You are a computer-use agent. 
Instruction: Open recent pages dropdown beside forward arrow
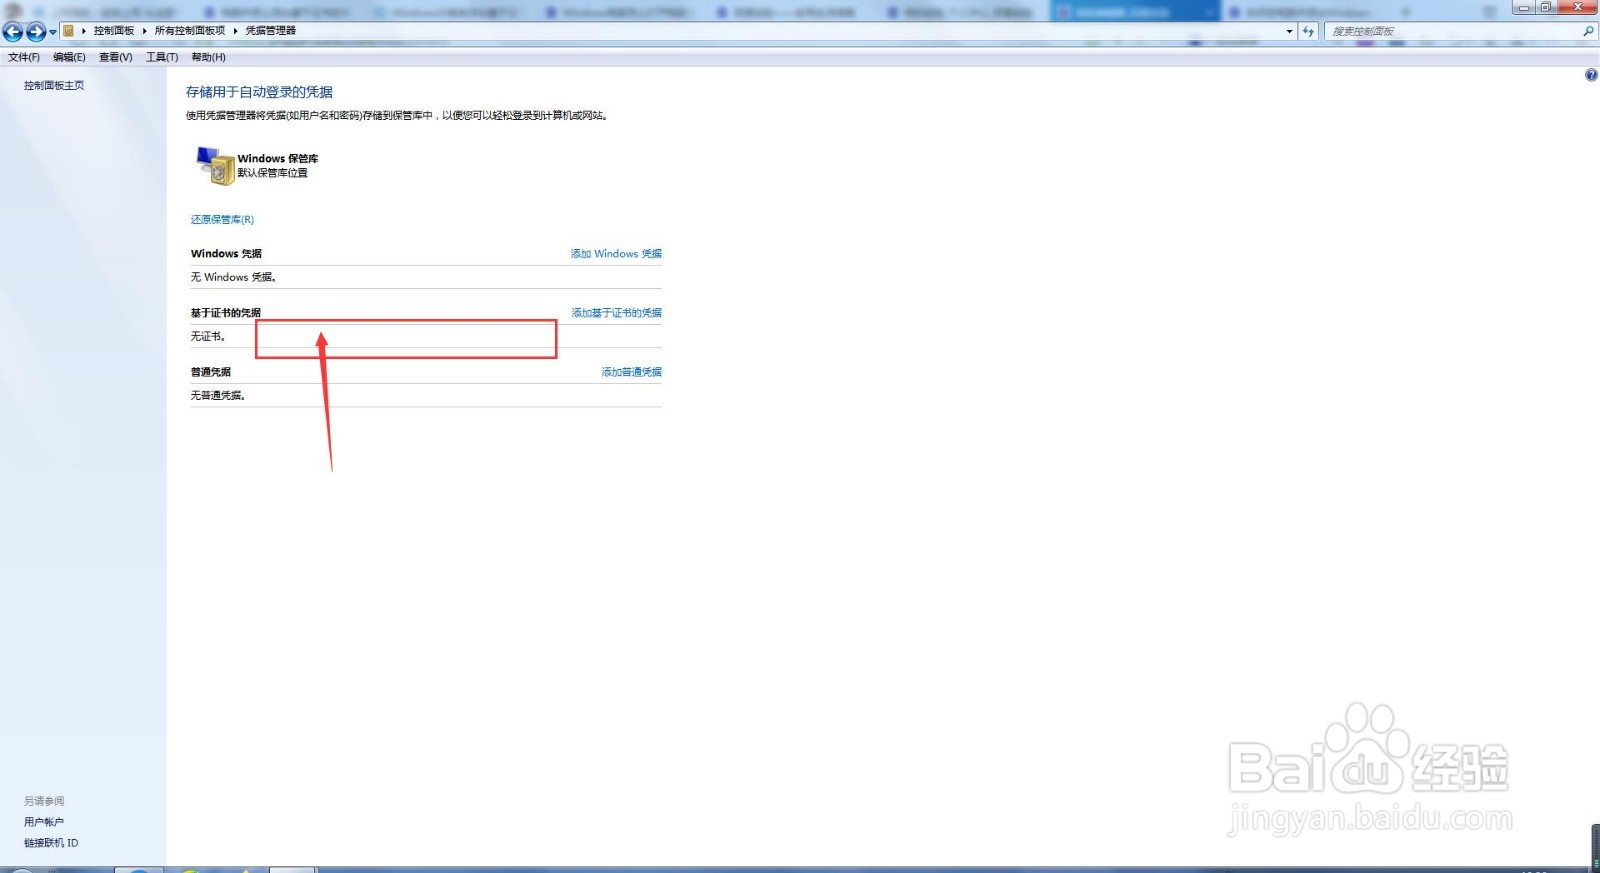(x=53, y=32)
